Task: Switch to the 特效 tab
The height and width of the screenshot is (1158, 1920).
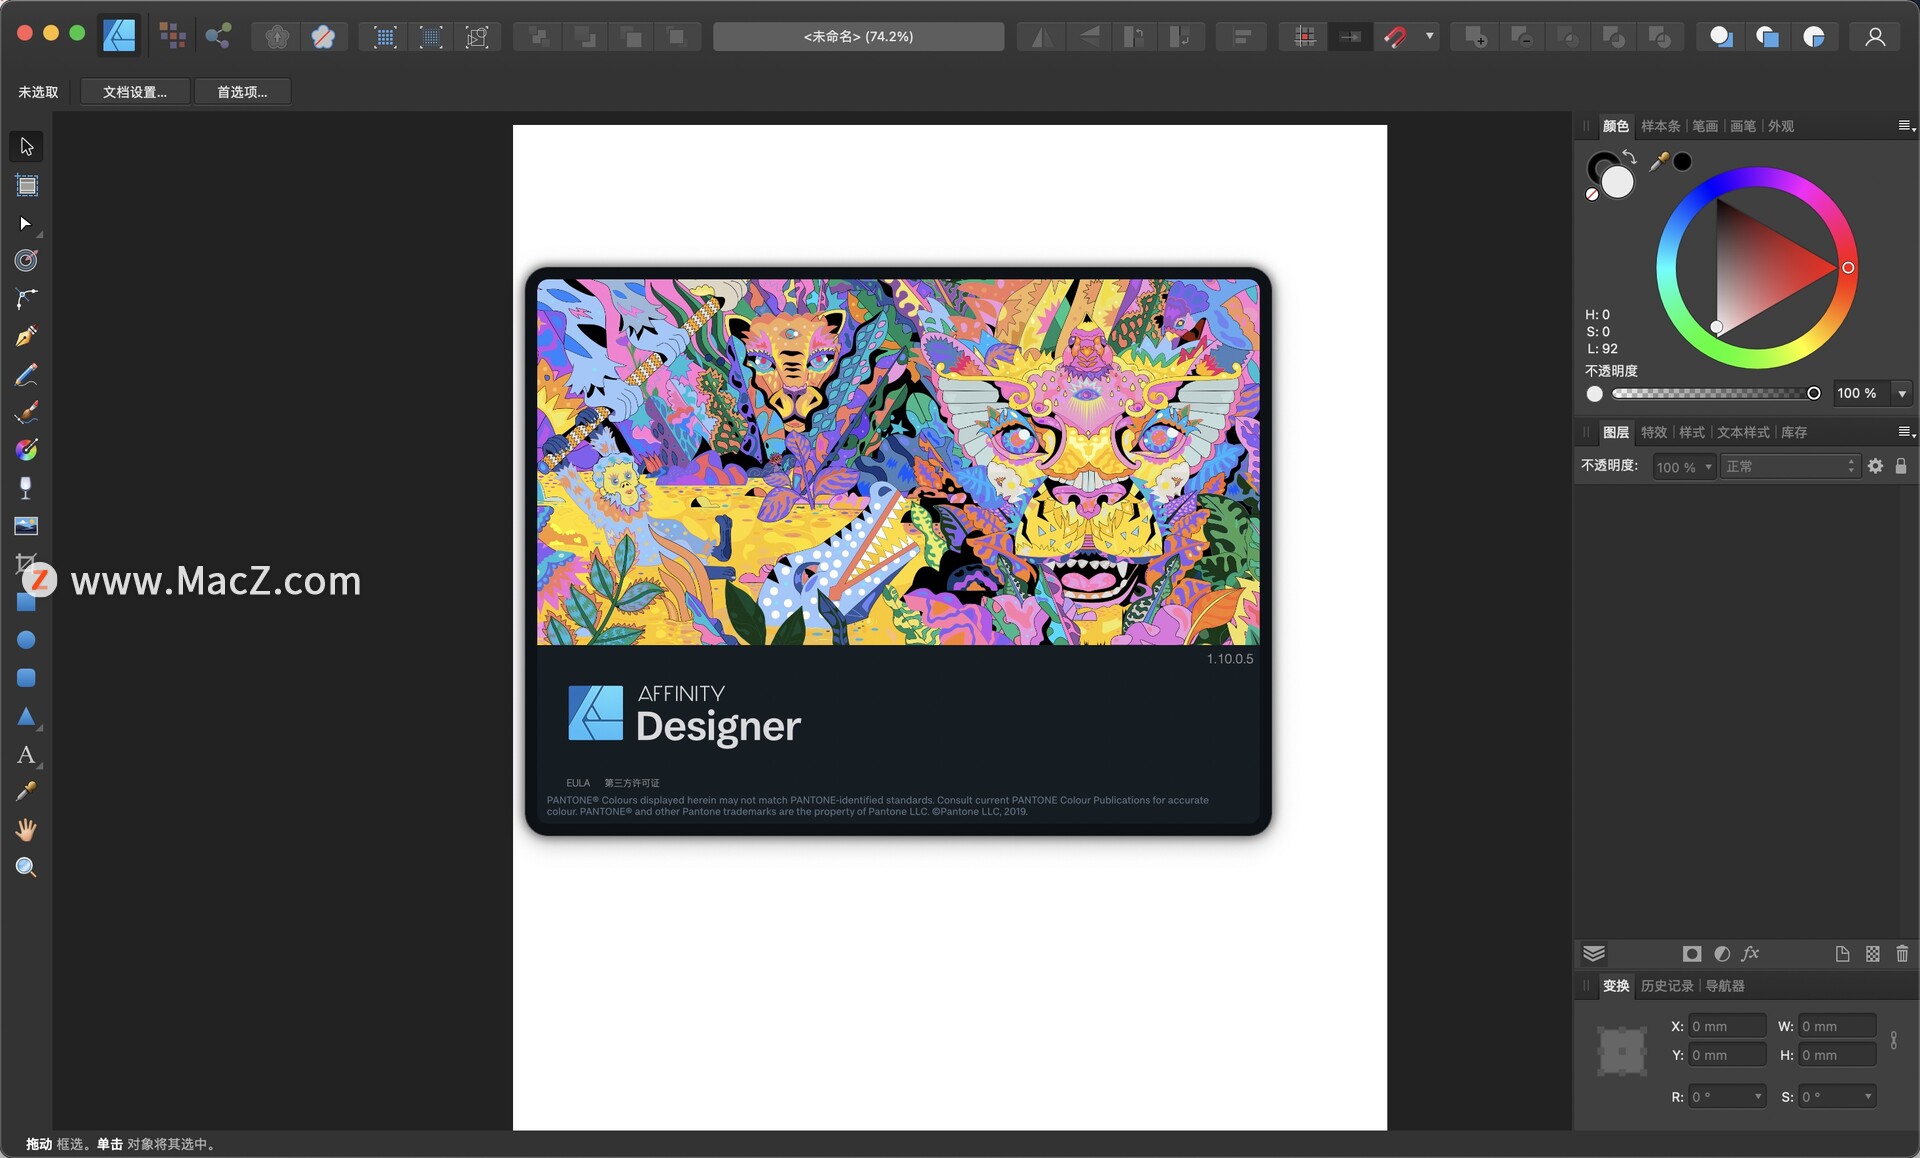Action: tap(1654, 432)
